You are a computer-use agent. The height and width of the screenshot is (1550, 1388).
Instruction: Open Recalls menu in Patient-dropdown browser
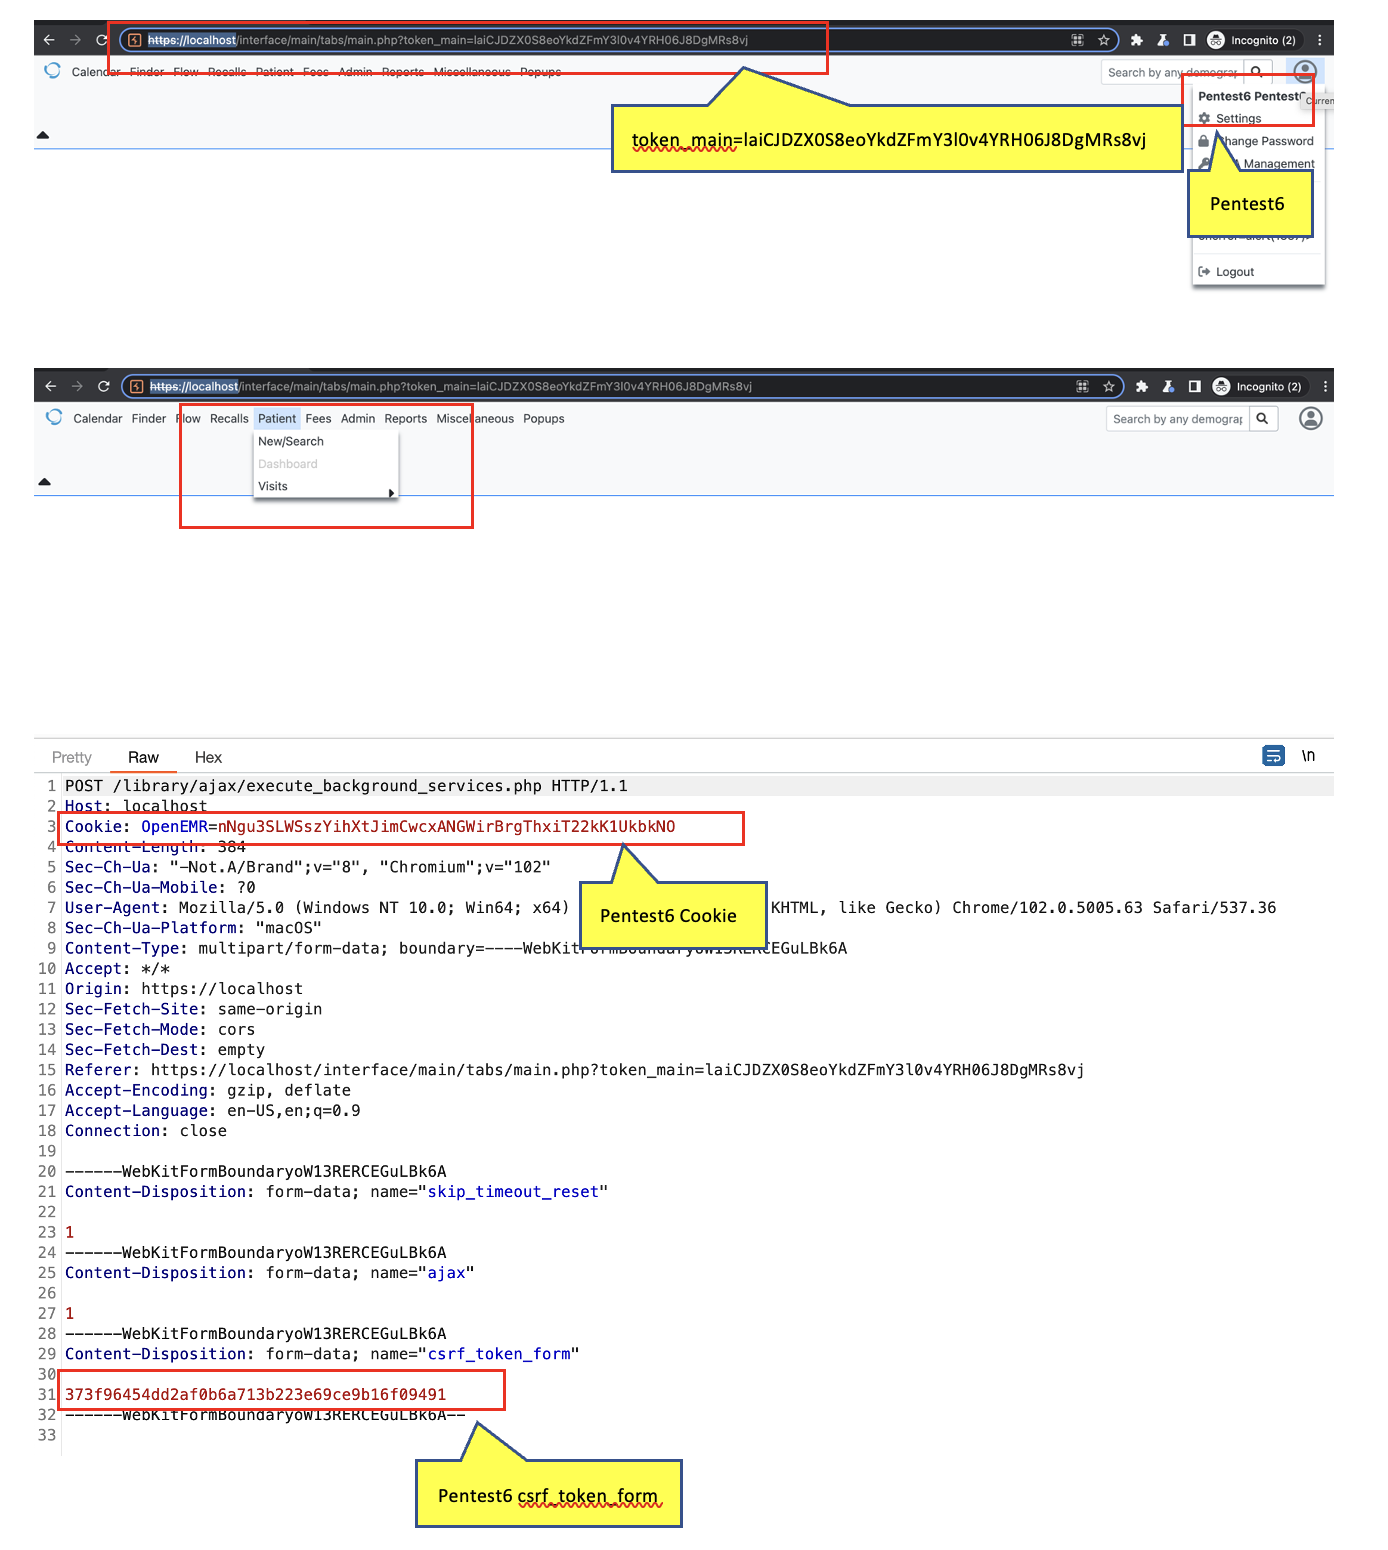point(229,419)
